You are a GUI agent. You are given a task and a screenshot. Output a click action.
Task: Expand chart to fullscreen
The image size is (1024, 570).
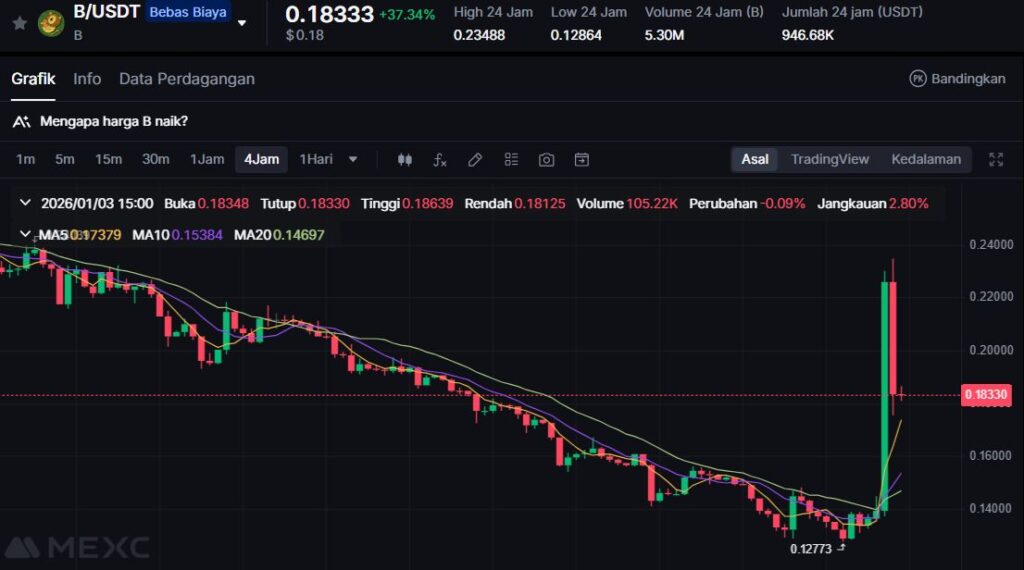click(x=996, y=159)
